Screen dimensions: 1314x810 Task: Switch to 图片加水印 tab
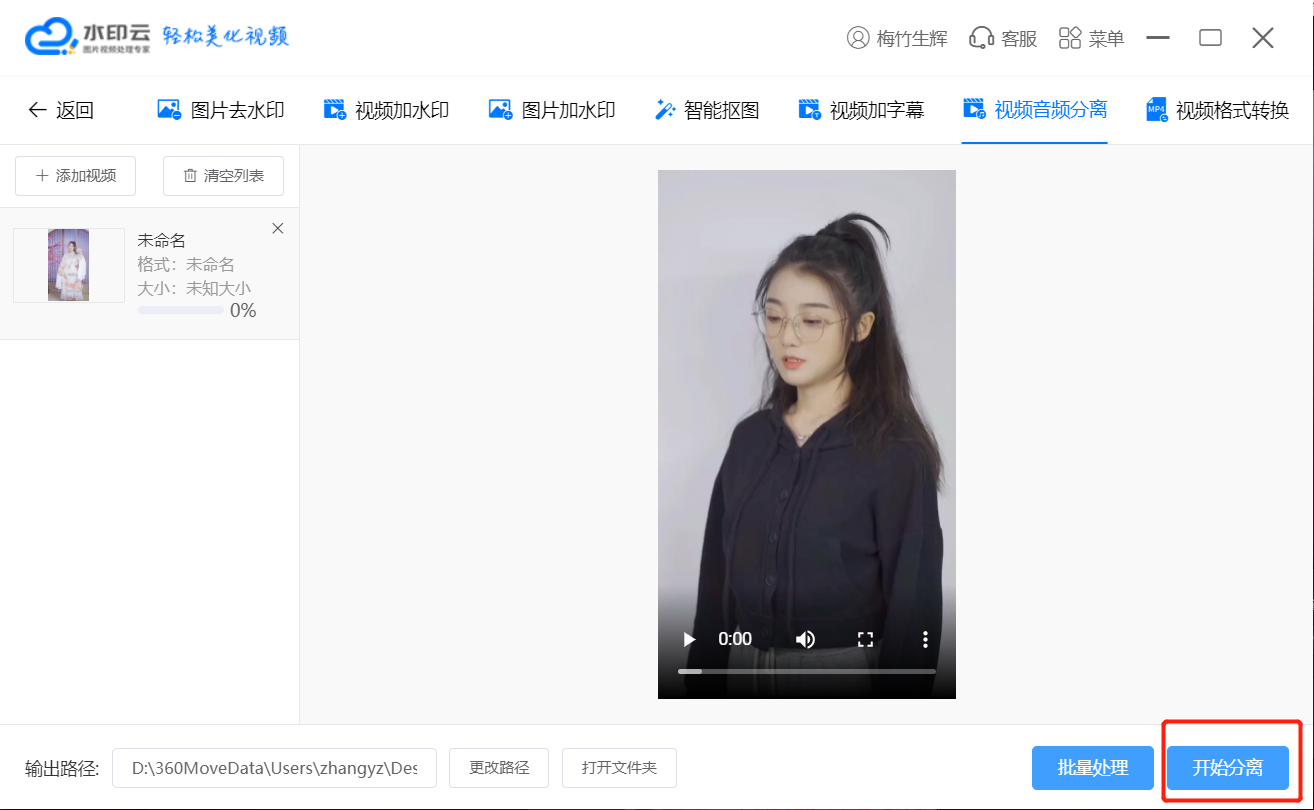[552, 110]
